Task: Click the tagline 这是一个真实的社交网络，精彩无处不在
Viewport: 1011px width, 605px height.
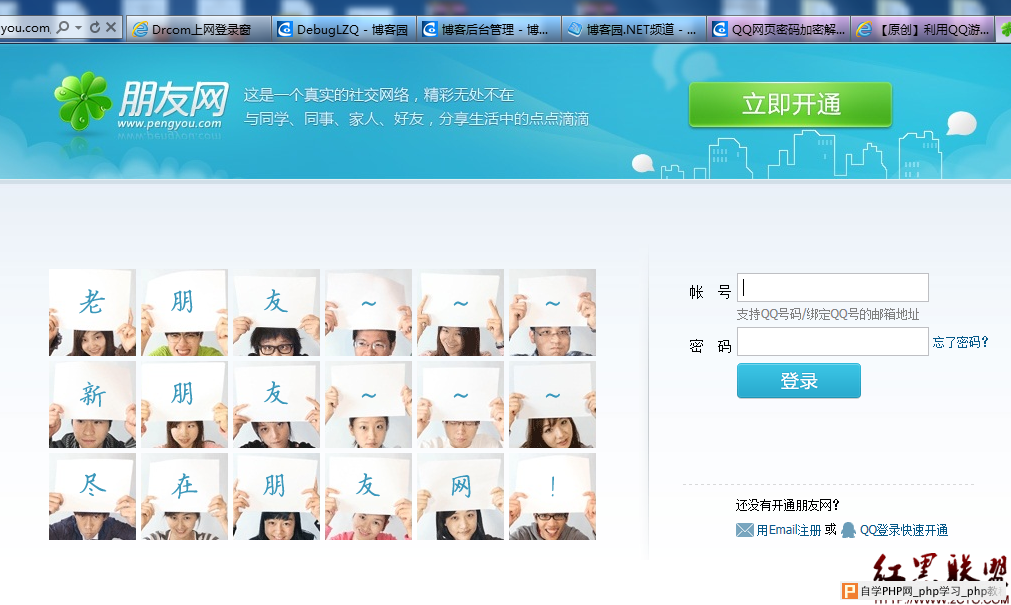Action: [x=378, y=95]
